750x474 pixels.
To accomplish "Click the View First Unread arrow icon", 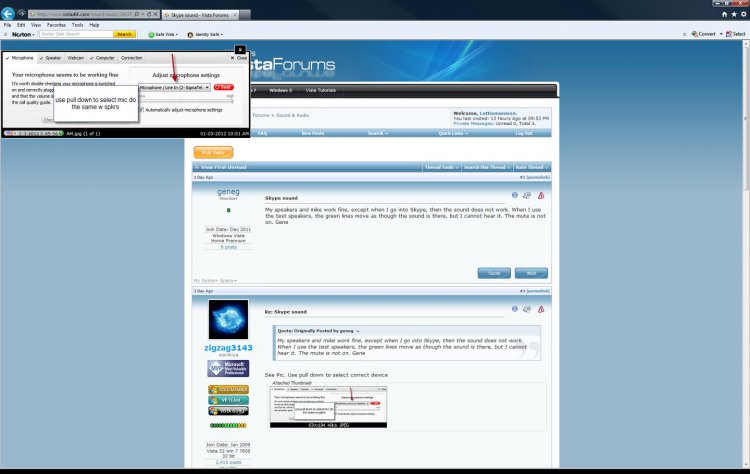I will click(x=197, y=167).
